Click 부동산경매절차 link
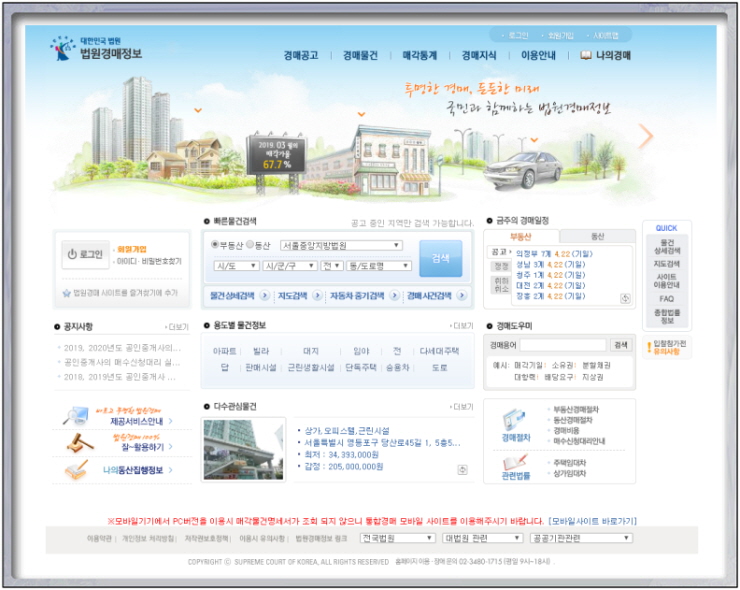 pyautogui.click(x=576, y=409)
